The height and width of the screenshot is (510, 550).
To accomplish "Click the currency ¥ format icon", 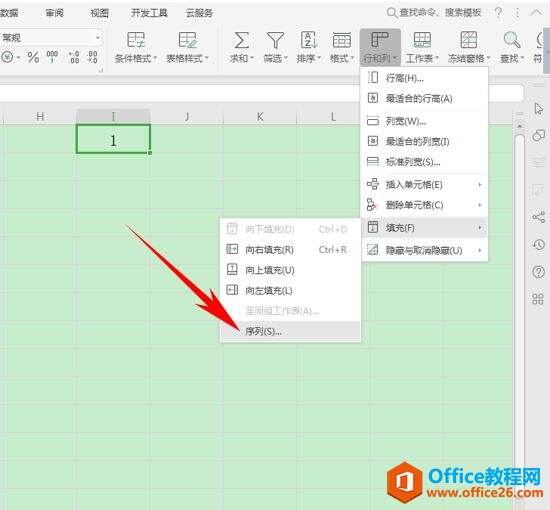I will 7,57.
